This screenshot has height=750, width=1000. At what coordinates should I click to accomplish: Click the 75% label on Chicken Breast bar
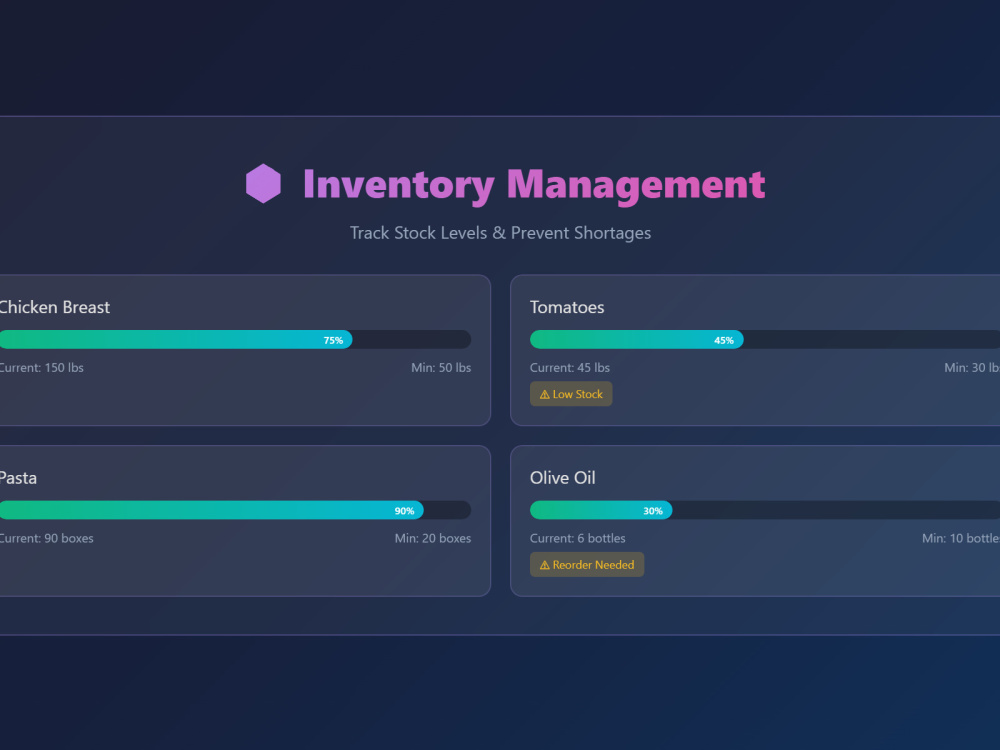pos(333,341)
